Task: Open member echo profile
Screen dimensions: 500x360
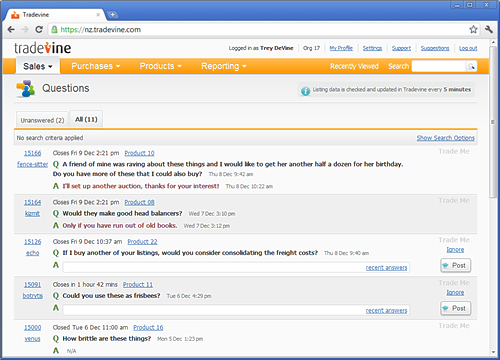Action: coord(32,253)
